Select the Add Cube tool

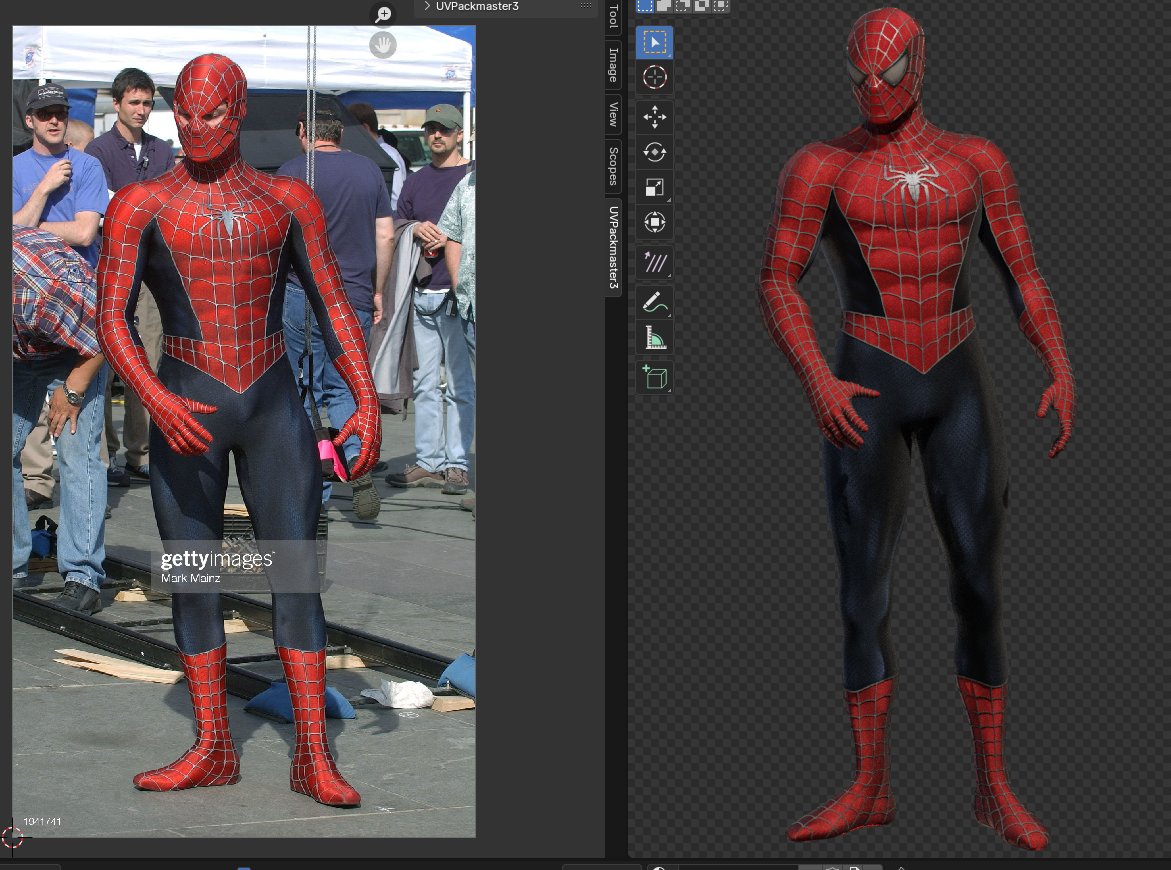click(x=655, y=377)
